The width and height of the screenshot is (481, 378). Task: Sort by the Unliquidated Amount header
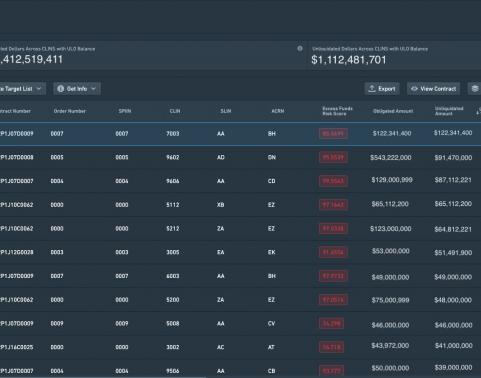pyautogui.click(x=449, y=111)
